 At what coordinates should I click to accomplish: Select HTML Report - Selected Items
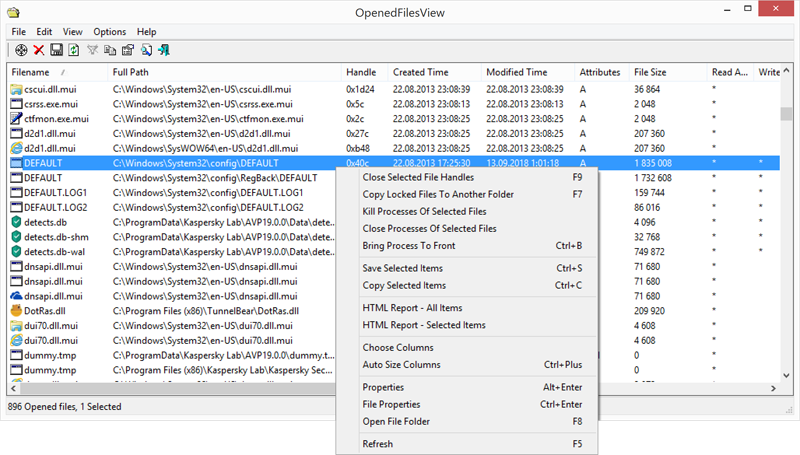click(466, 325)
